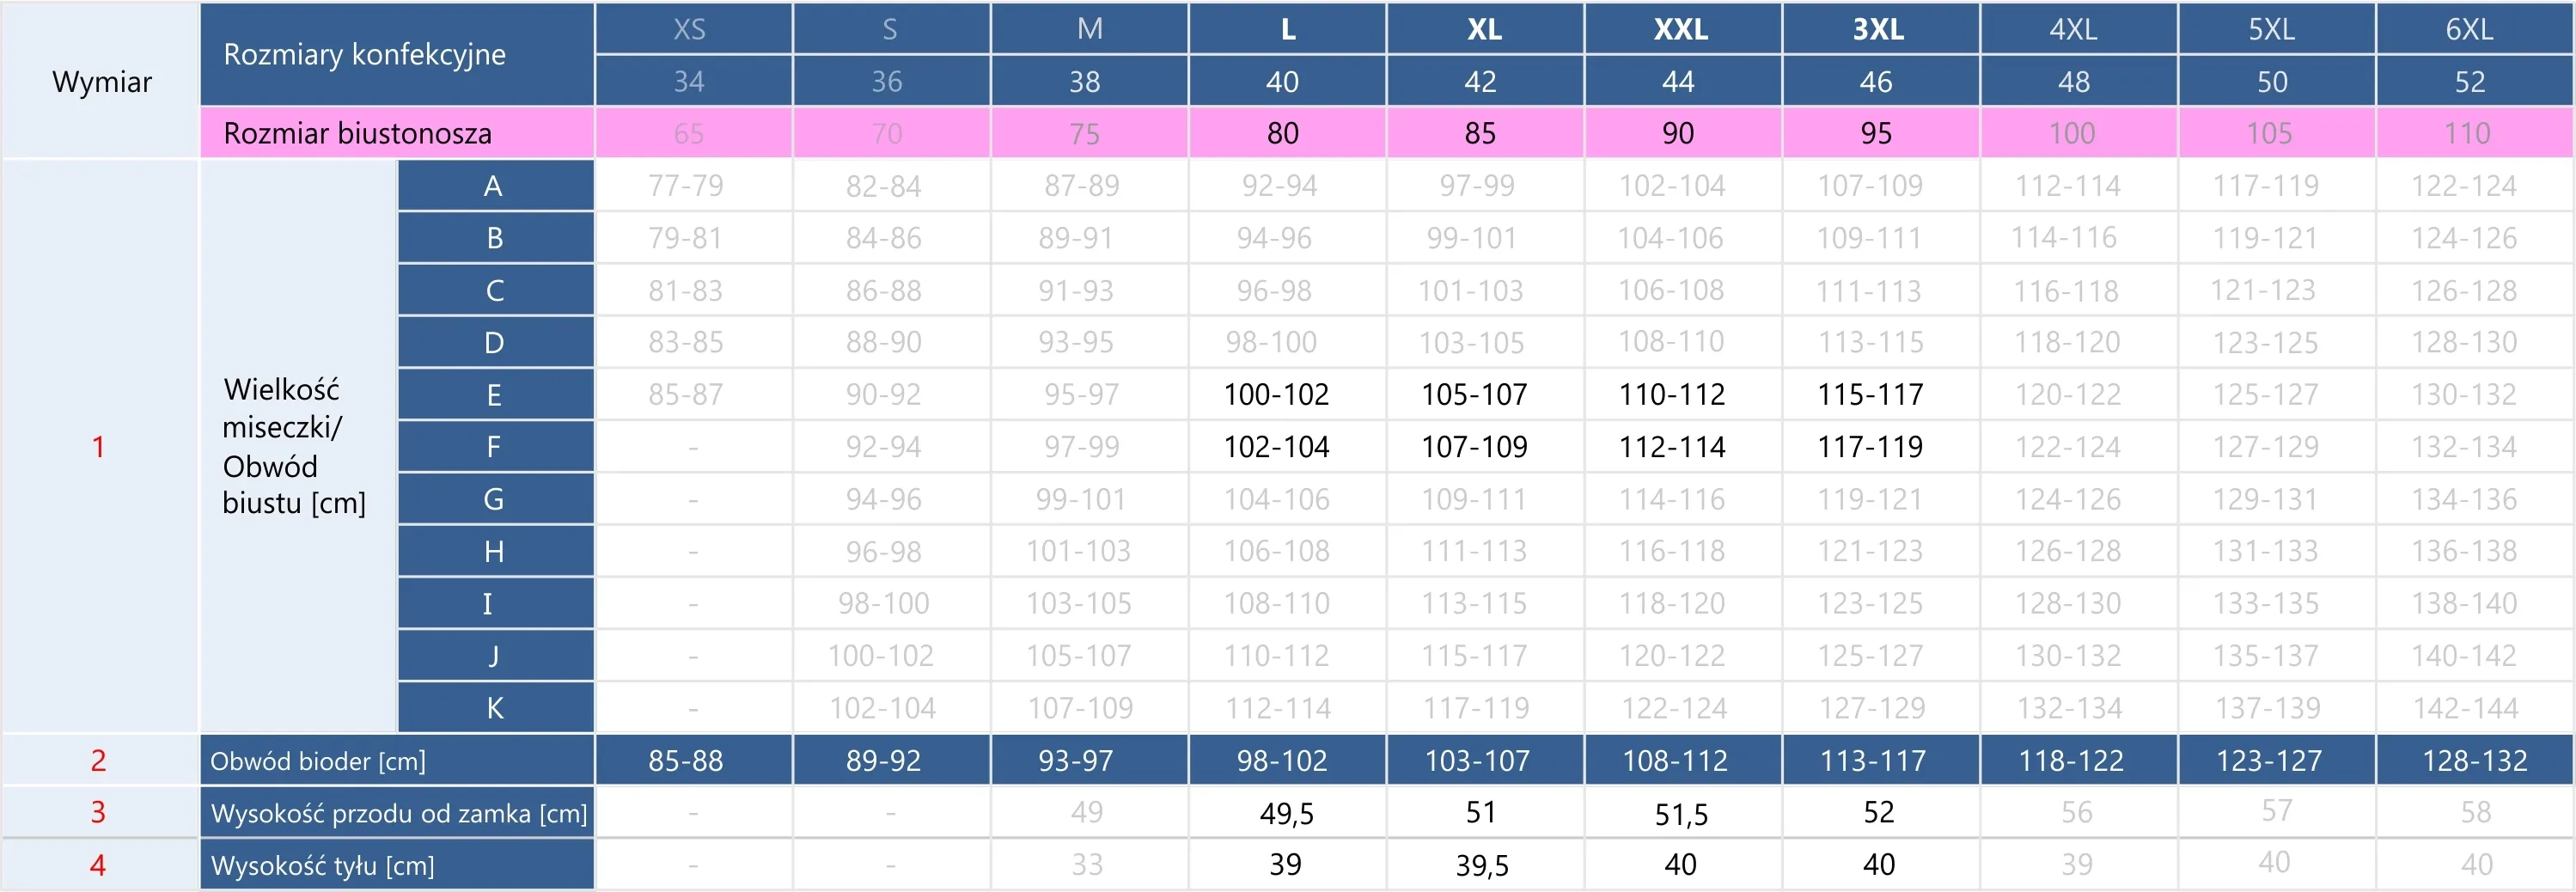This screenshot has height=892, width=2576.
Task: Select the cup E row header
Action: coord(494,395)
